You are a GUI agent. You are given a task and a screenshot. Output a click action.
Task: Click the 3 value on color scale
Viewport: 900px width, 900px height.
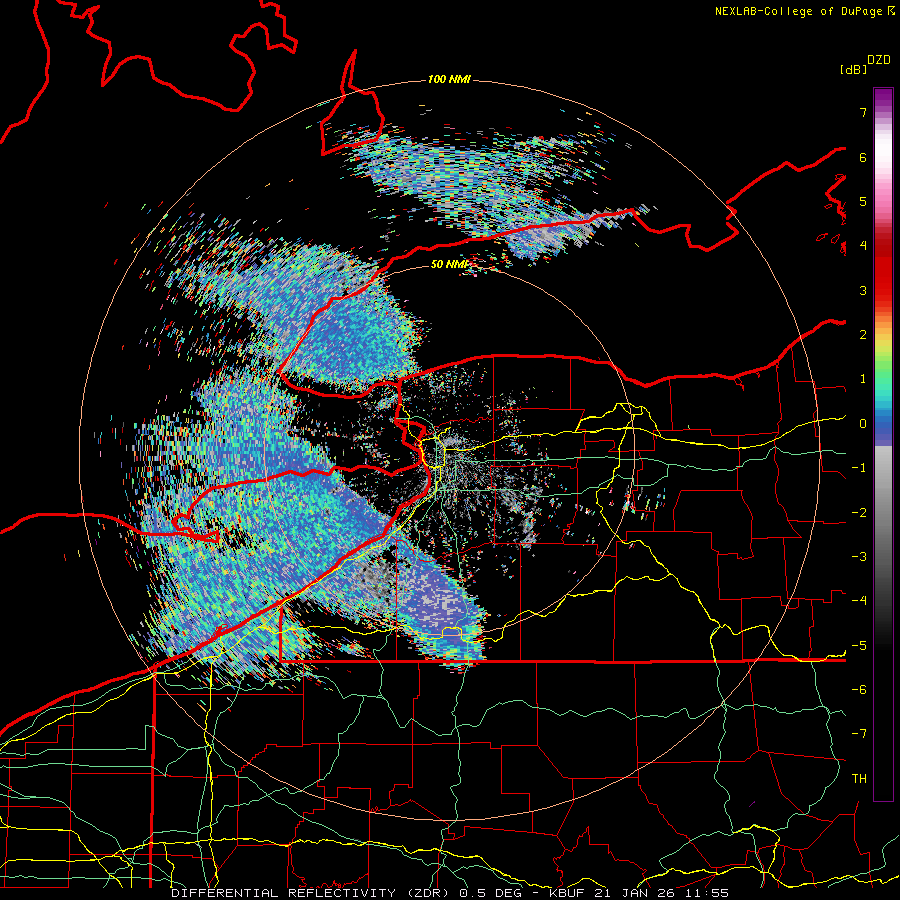(863, 290)
